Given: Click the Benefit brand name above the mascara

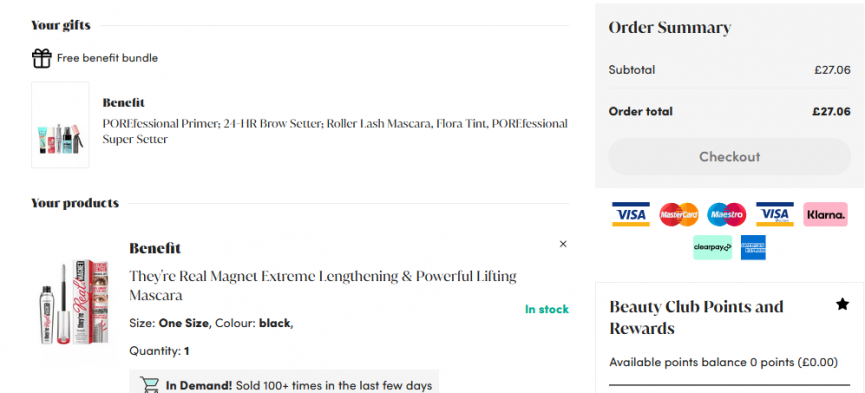Looking at the screenshot, I should tap(155, 248).
